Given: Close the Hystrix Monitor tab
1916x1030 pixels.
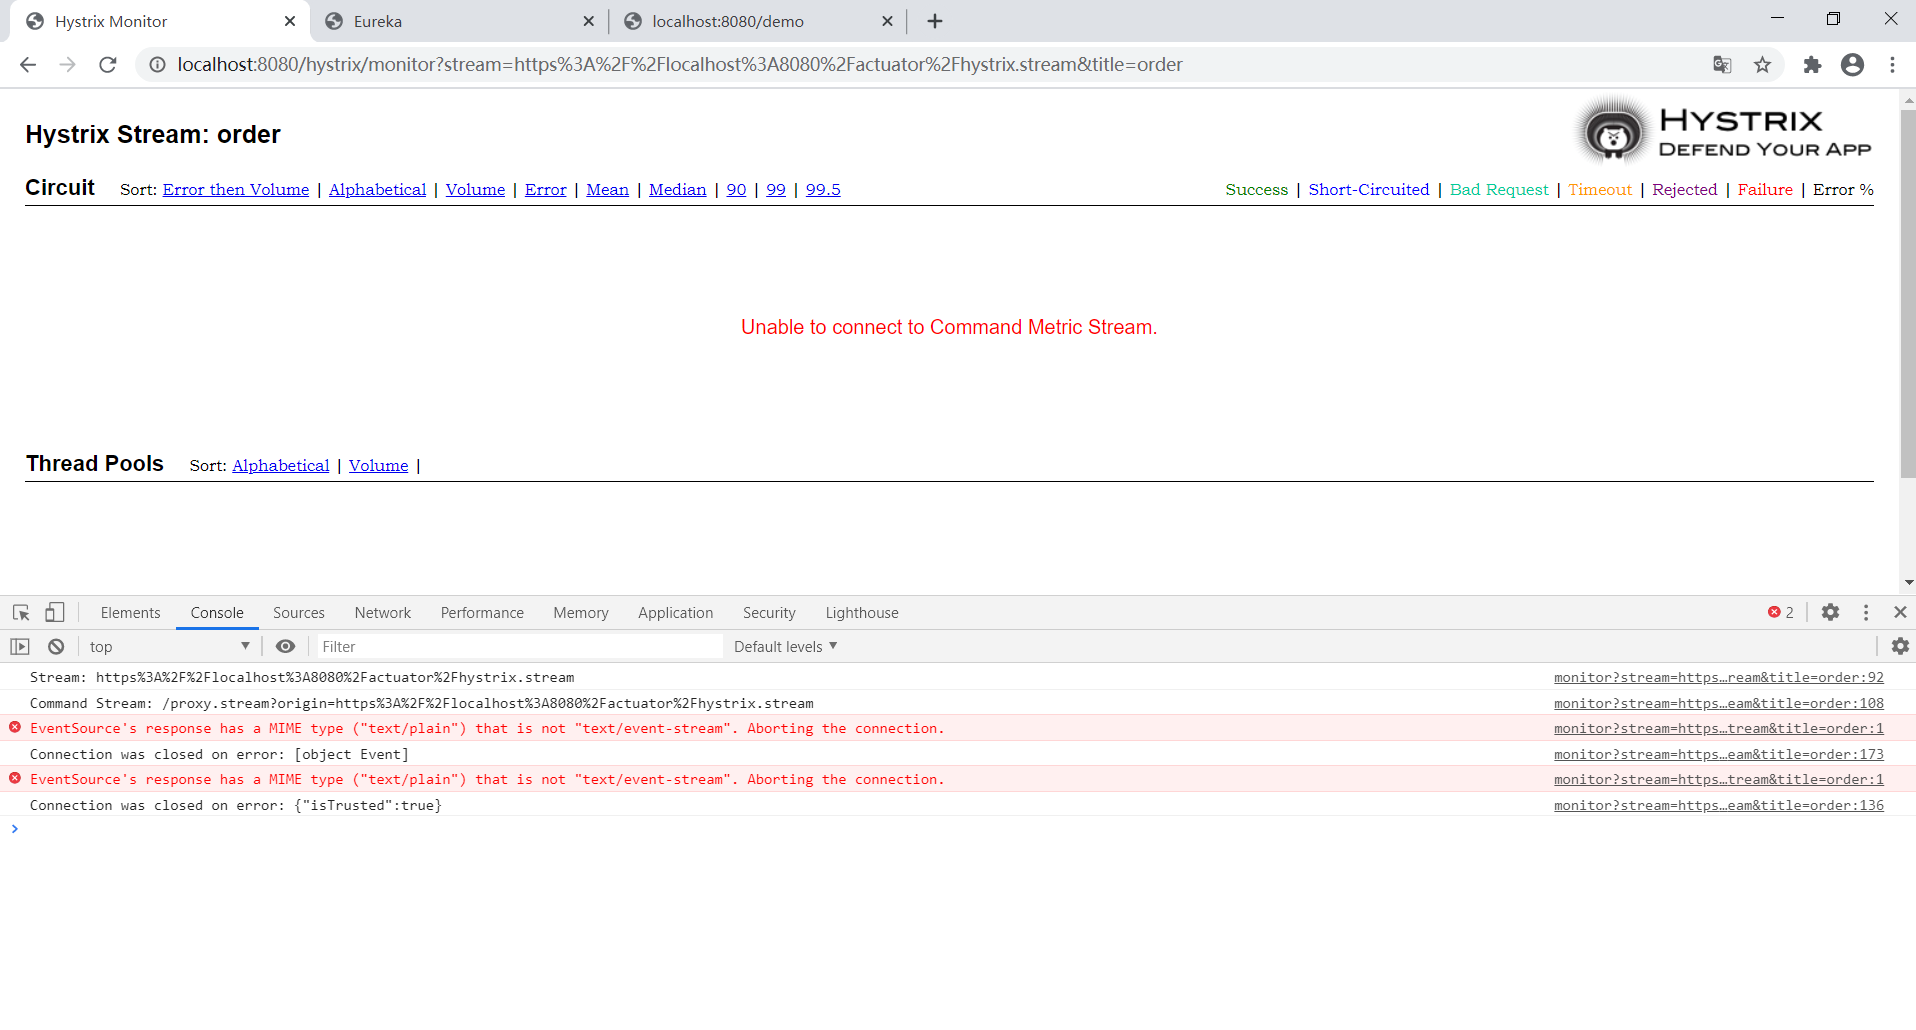Looking at the screenshot, I should (290, 21).
